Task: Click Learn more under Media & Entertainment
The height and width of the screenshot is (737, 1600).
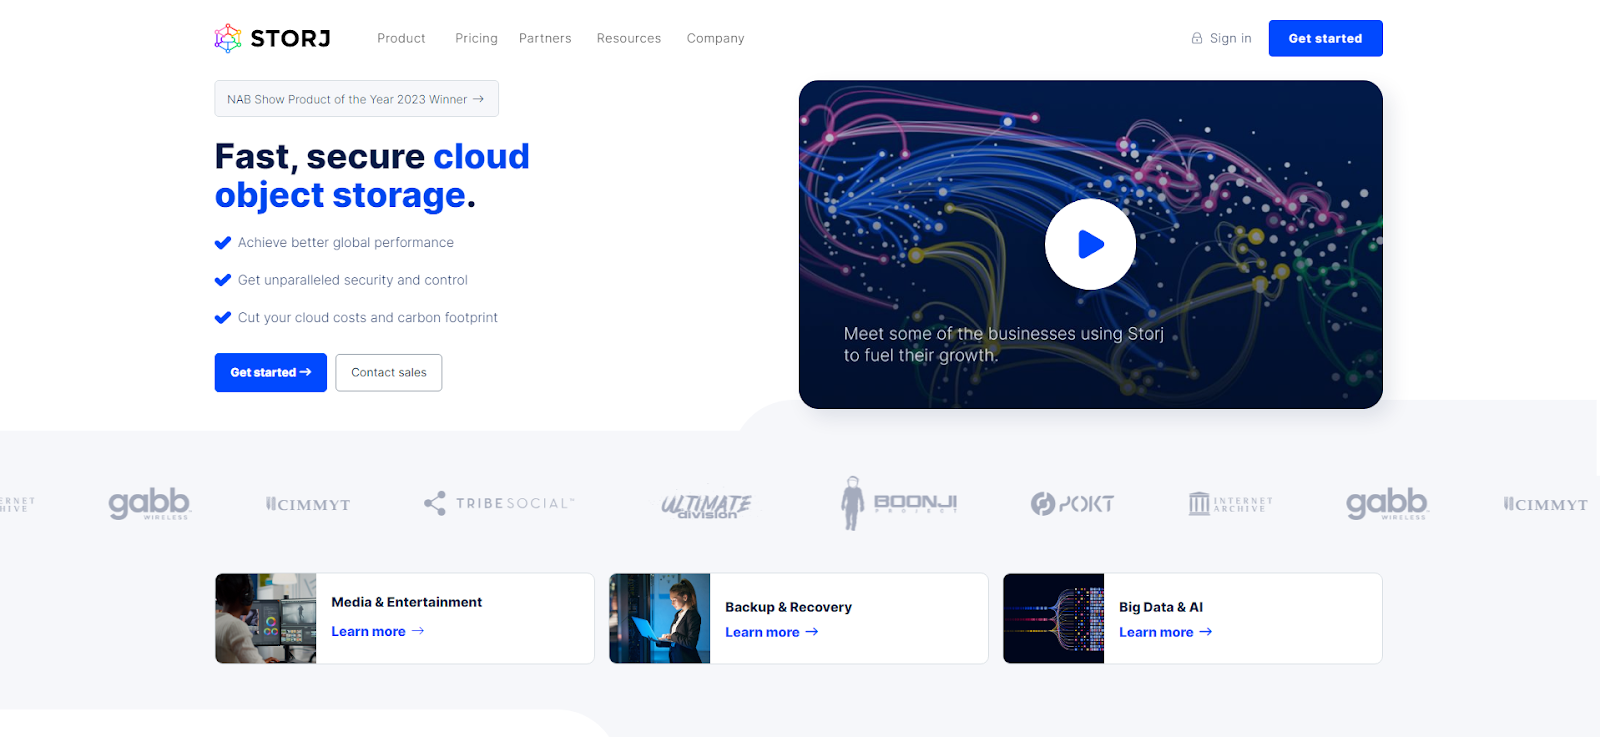Action: tap(377, 631)
